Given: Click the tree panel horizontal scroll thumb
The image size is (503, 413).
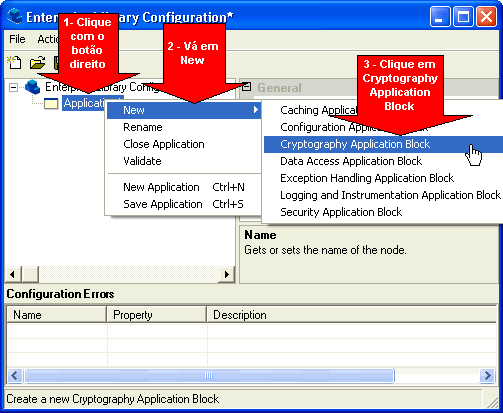Looking at the screenshot, I should [30, 275].
